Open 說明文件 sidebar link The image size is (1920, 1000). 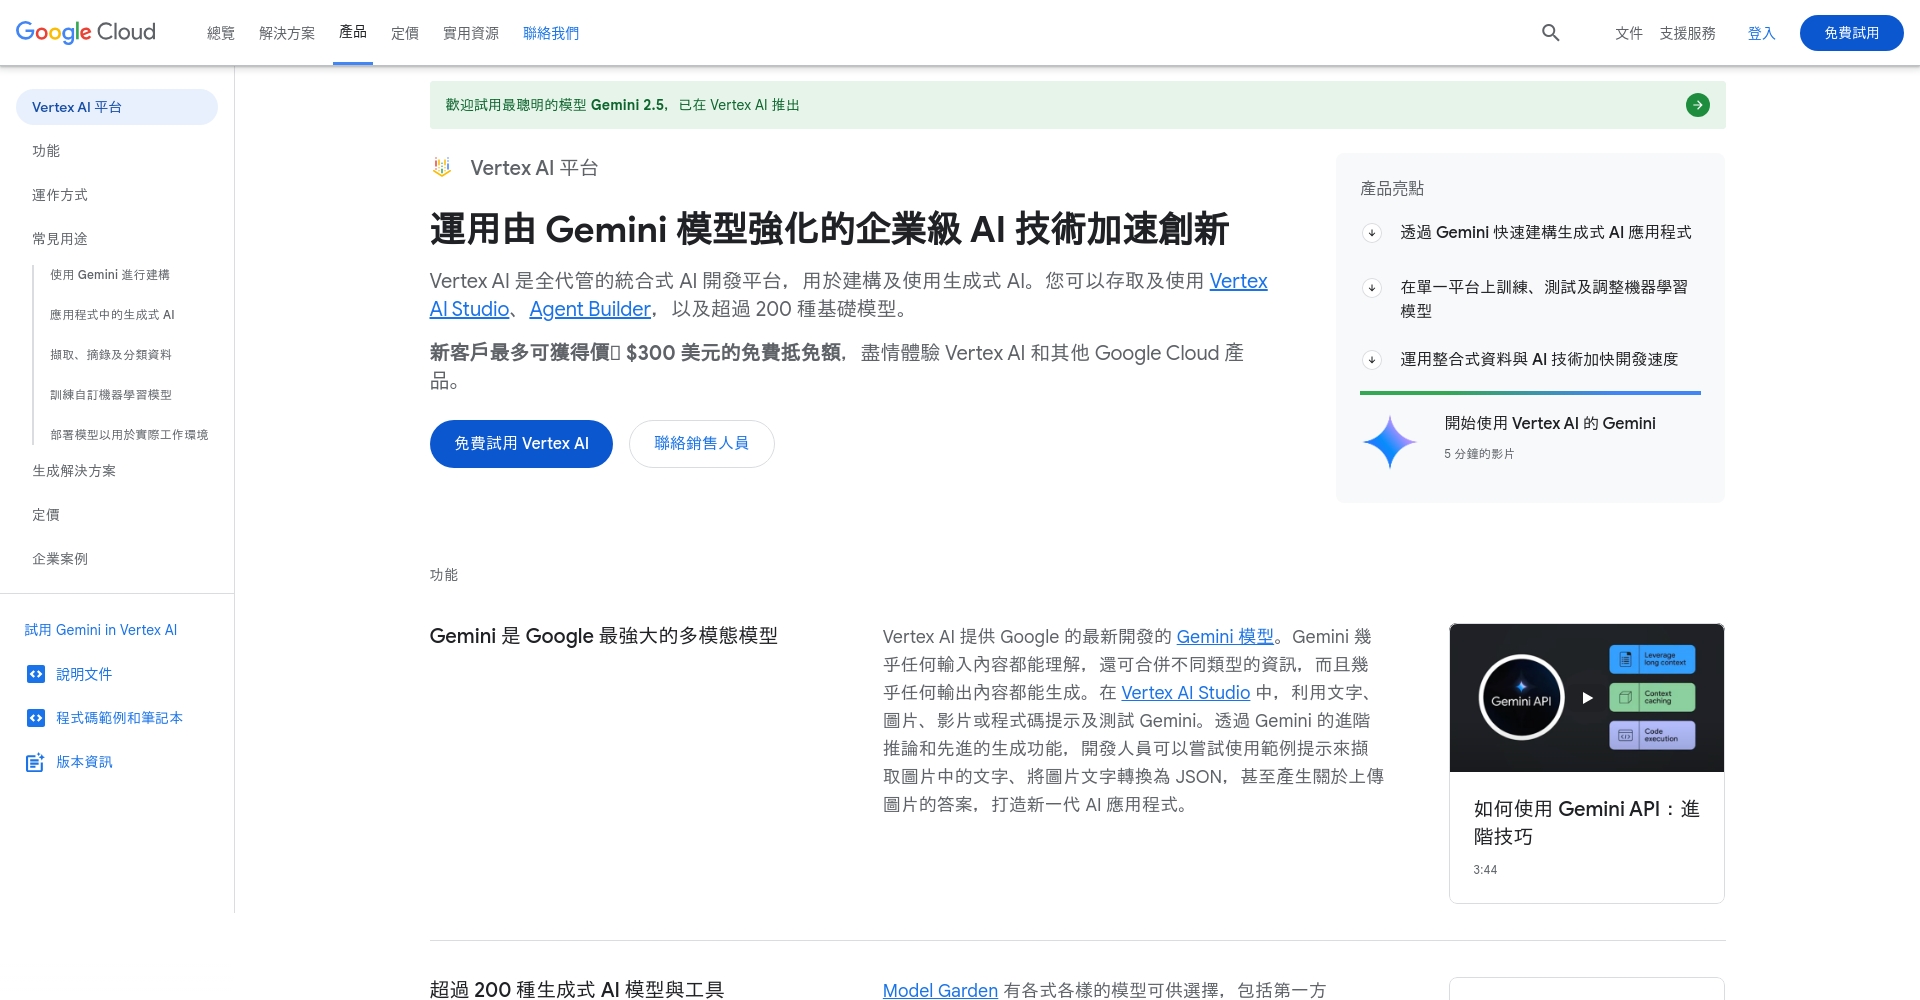pyautogui.click(x=84, y=674)
